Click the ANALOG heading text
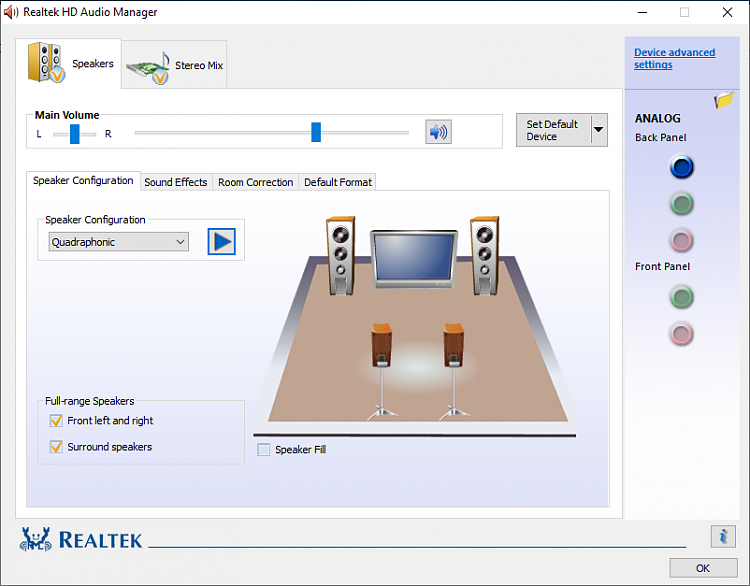 point(657,118)
